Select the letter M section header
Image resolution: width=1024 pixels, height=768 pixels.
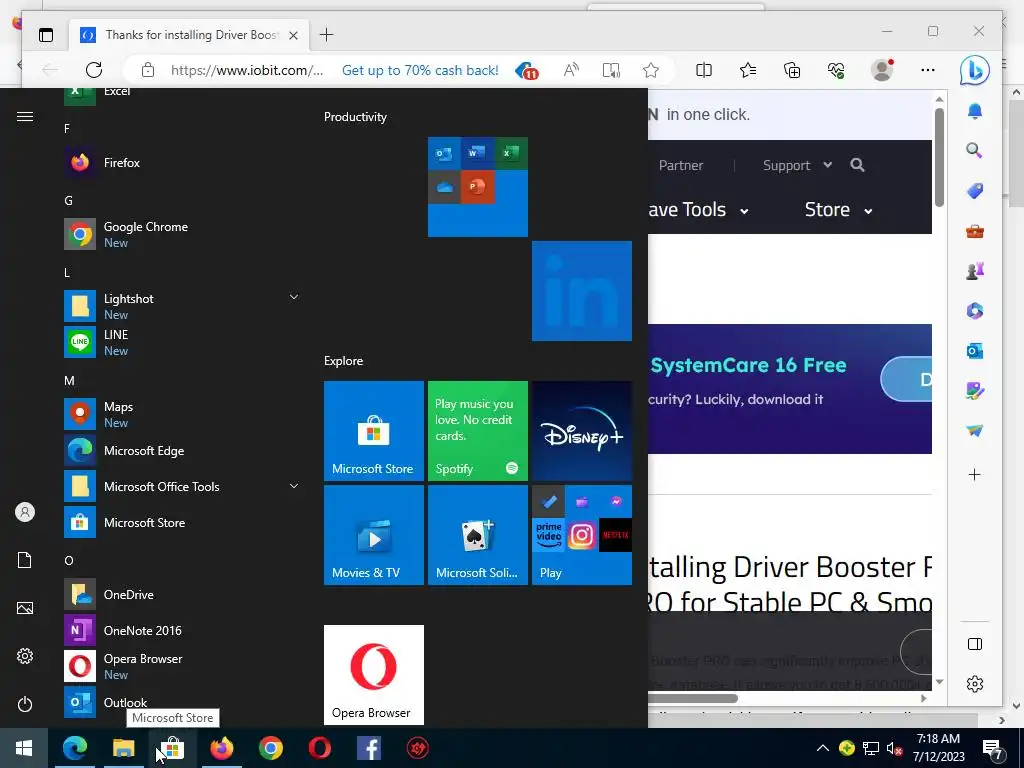coord(69,381)
